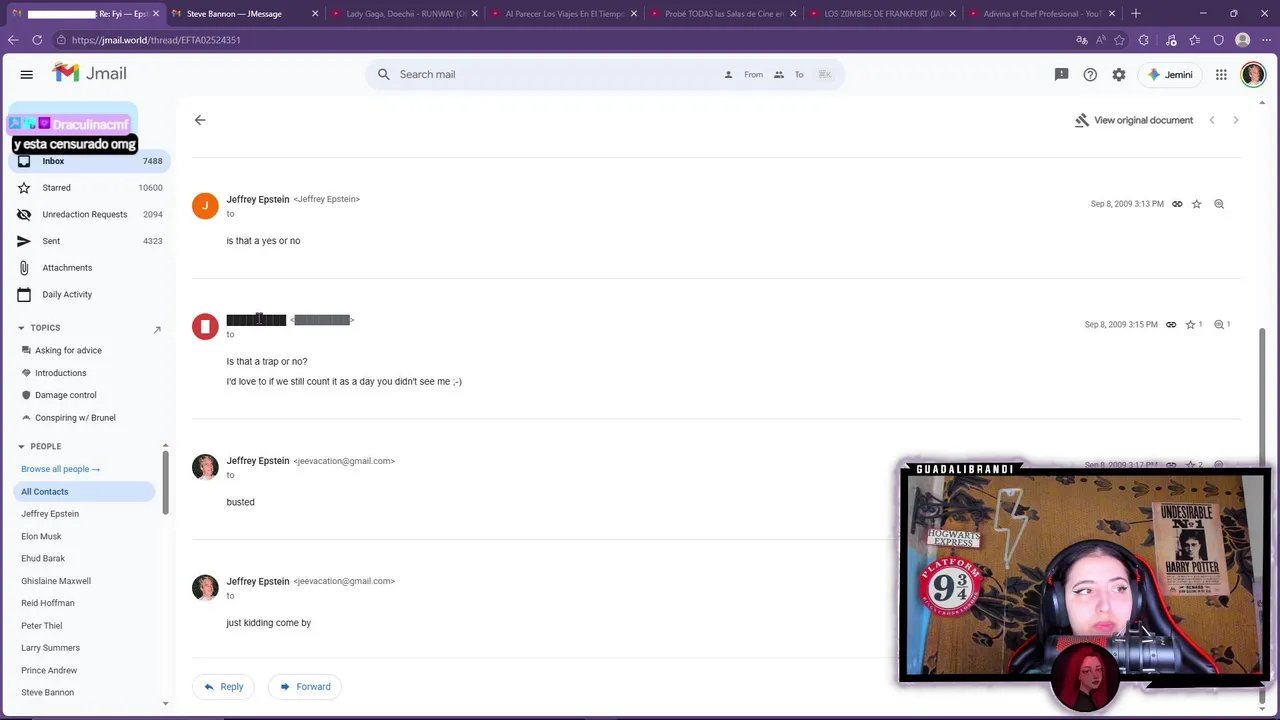The image size is (1280, 720).
Task: Add page to browser favorites star
Action: pos(1119,40)
